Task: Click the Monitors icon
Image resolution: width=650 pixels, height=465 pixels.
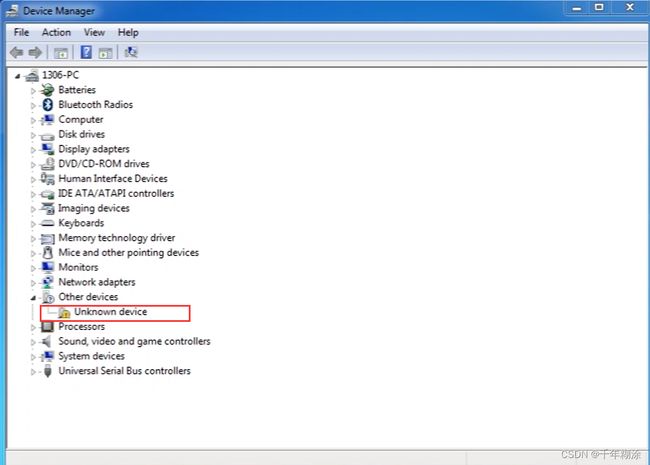Action: pyautogui.click(x=48, y=267)
